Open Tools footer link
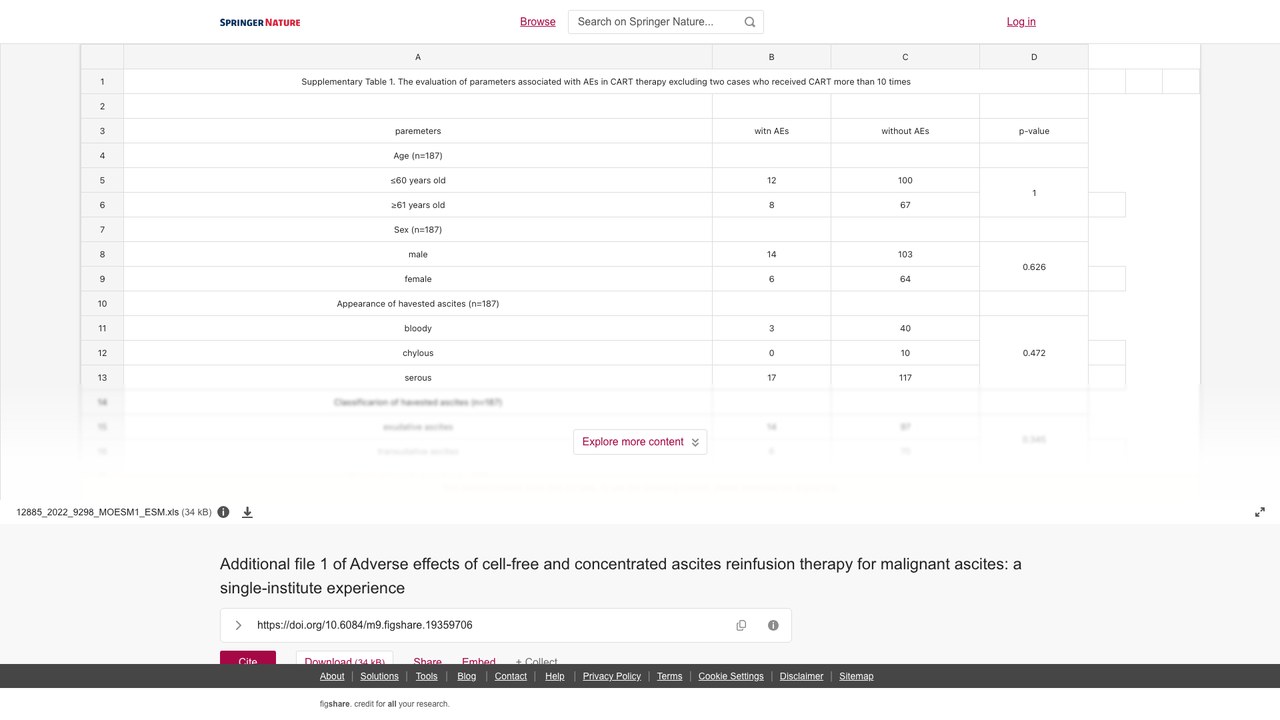Image resolution: width=1280 pixels, height=720 pixels. tap(427, 676)
